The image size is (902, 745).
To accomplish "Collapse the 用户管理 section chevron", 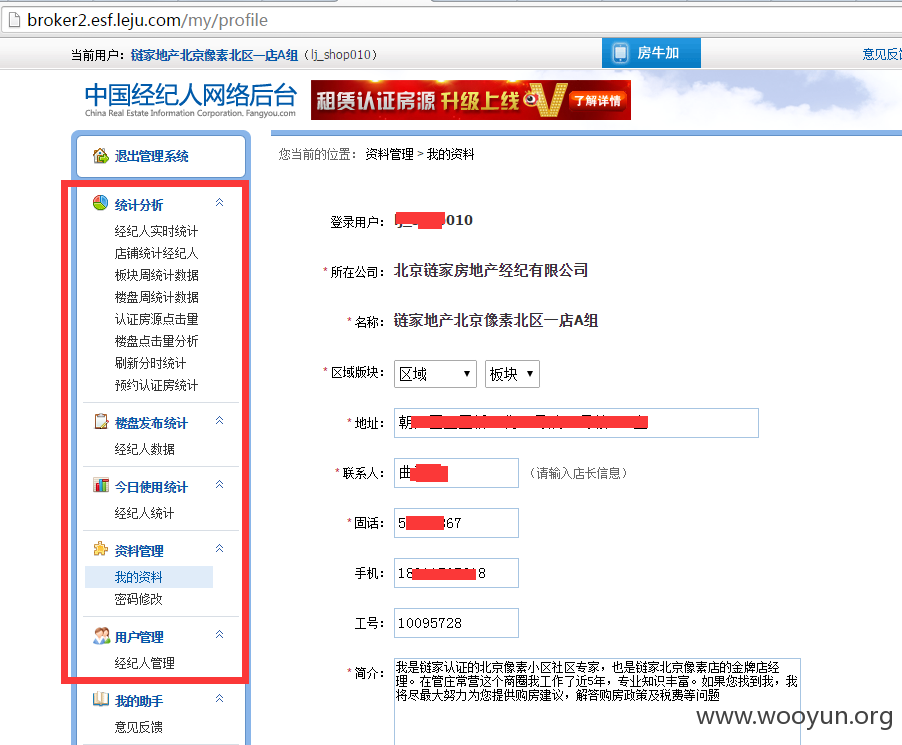I will pyautogui.click(x=219, y=635).
